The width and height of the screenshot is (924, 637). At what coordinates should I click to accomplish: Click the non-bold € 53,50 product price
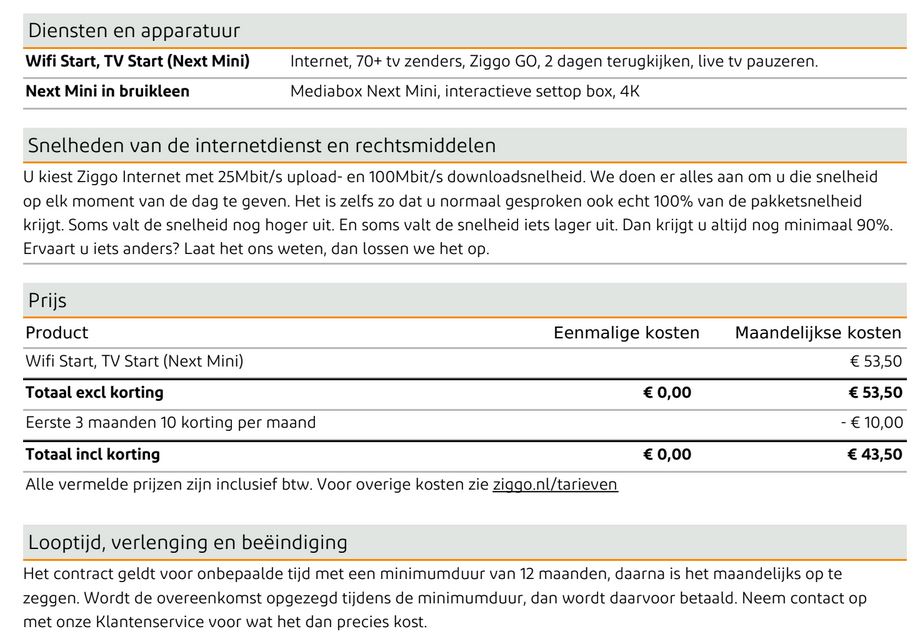[875, 362]
